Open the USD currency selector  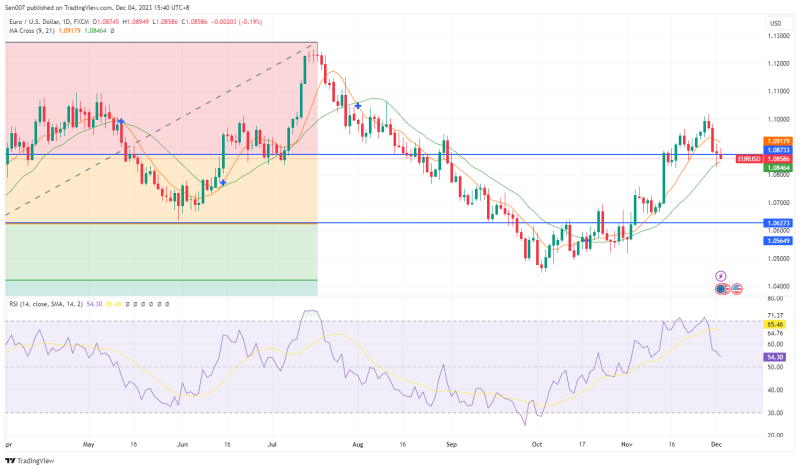click(x=775, y=23)
